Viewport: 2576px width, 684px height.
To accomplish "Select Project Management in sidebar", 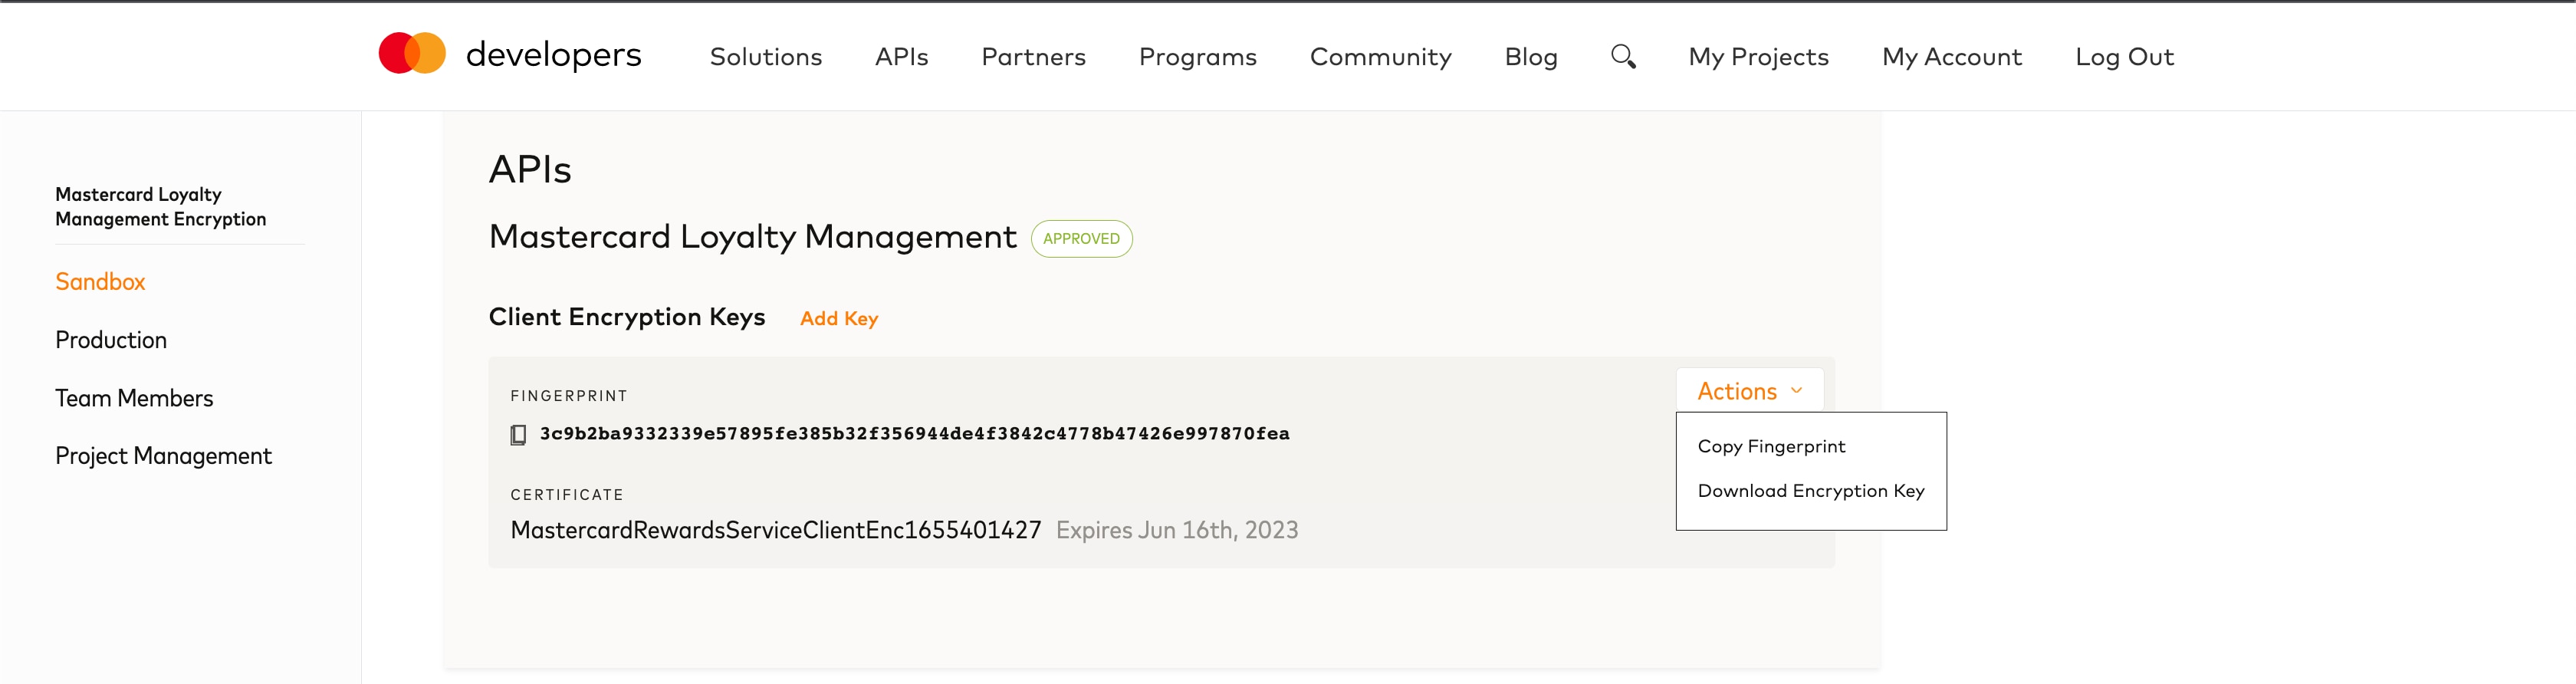I will [x=163, y=456].
